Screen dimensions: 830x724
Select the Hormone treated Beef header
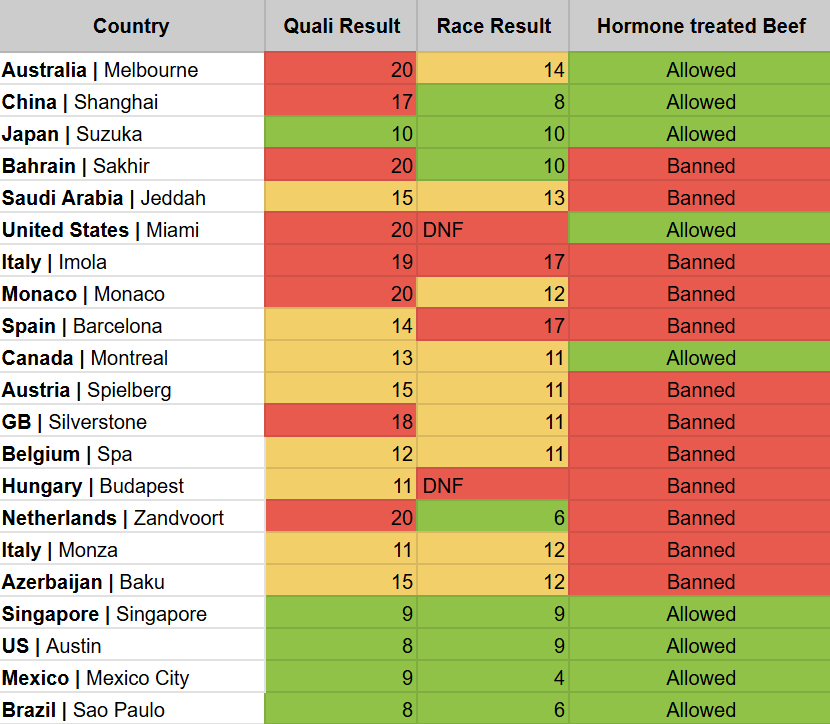pos(700,26)
